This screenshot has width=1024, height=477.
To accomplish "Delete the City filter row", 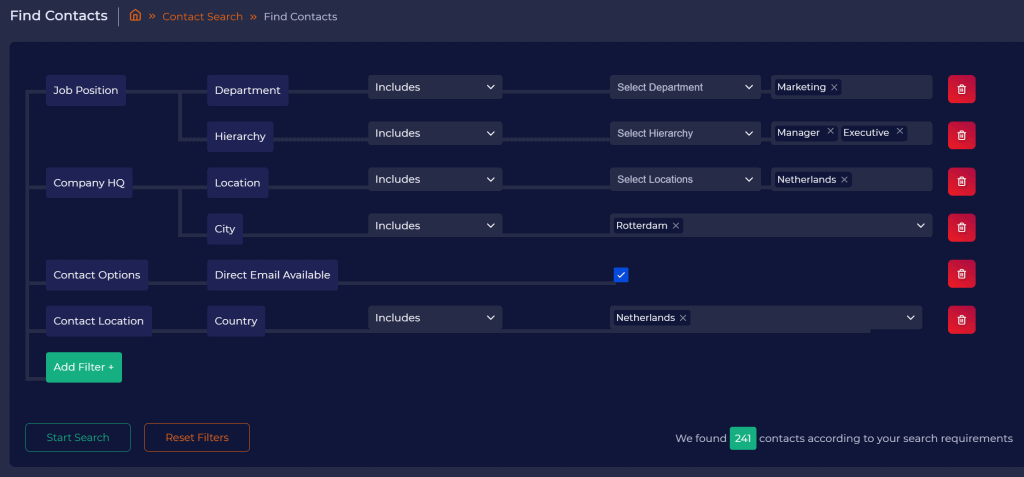I will 961,227.
